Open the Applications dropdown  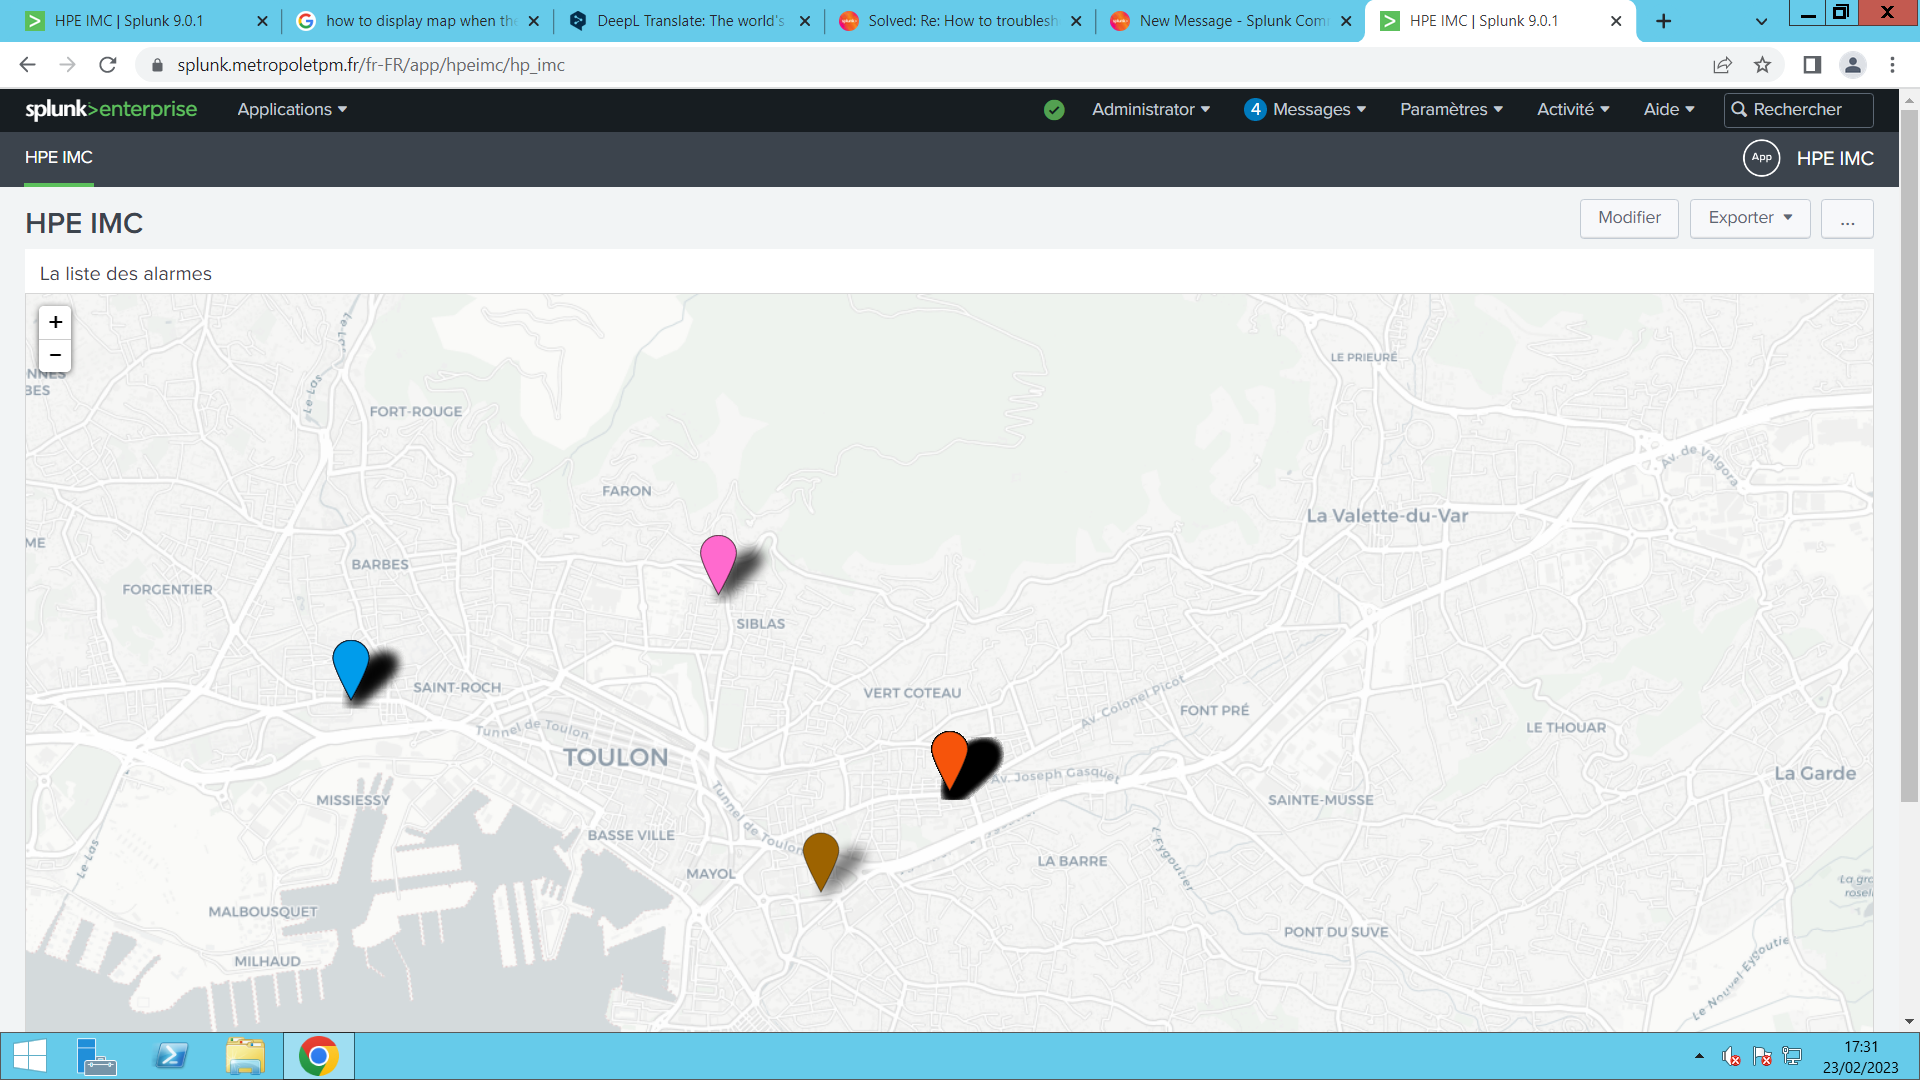(x=292, y=110)
